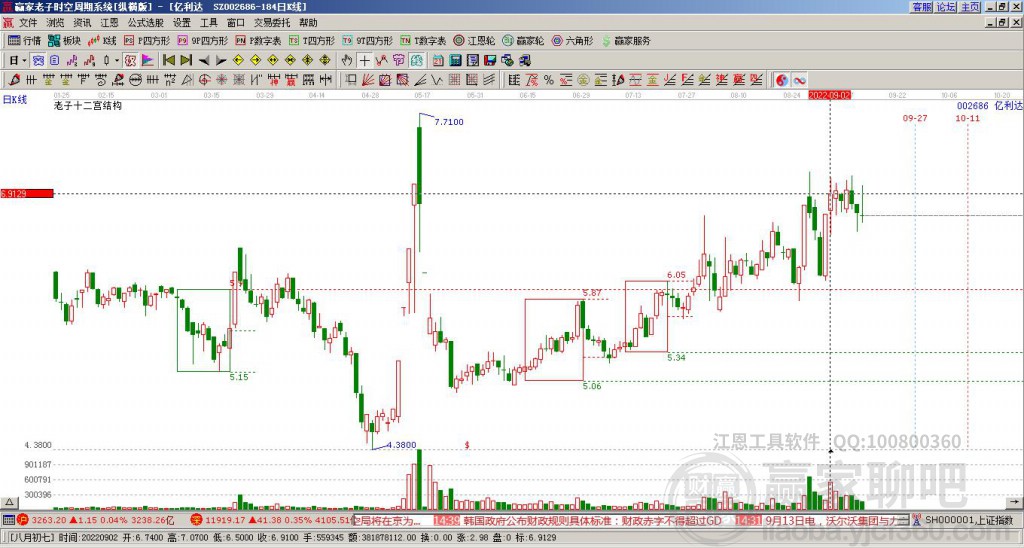Open the P数字表 number table
The height and width of the screenshot is (548, 1024).
point(259,40)
